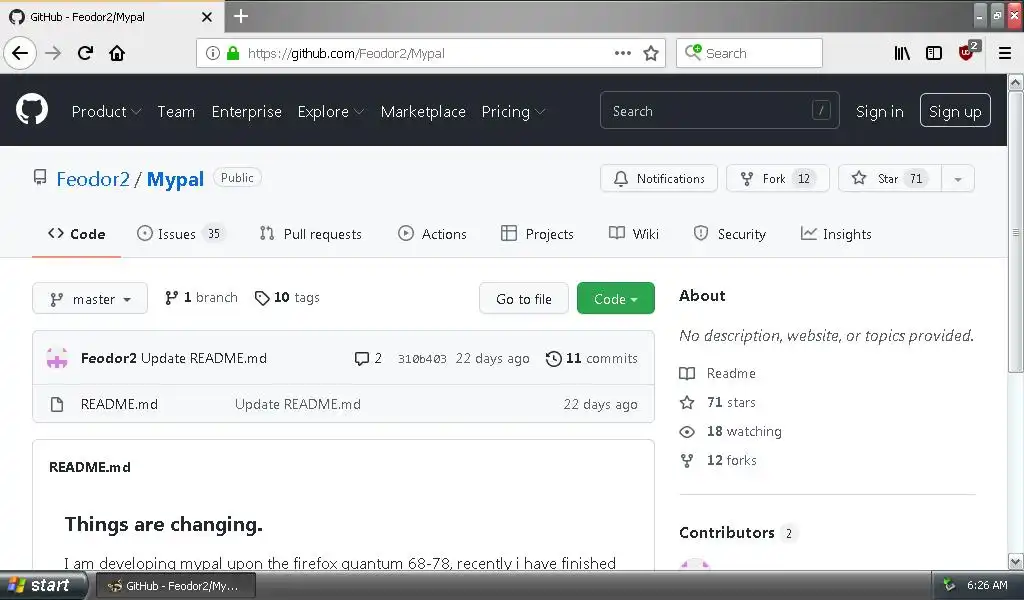Go back with the browser back arrow
Screen dimensions: 1024x600
click(20, 53)
